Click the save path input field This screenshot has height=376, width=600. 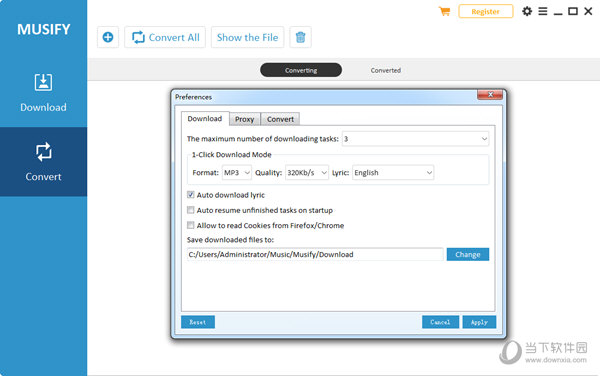(x=315, y=254)
